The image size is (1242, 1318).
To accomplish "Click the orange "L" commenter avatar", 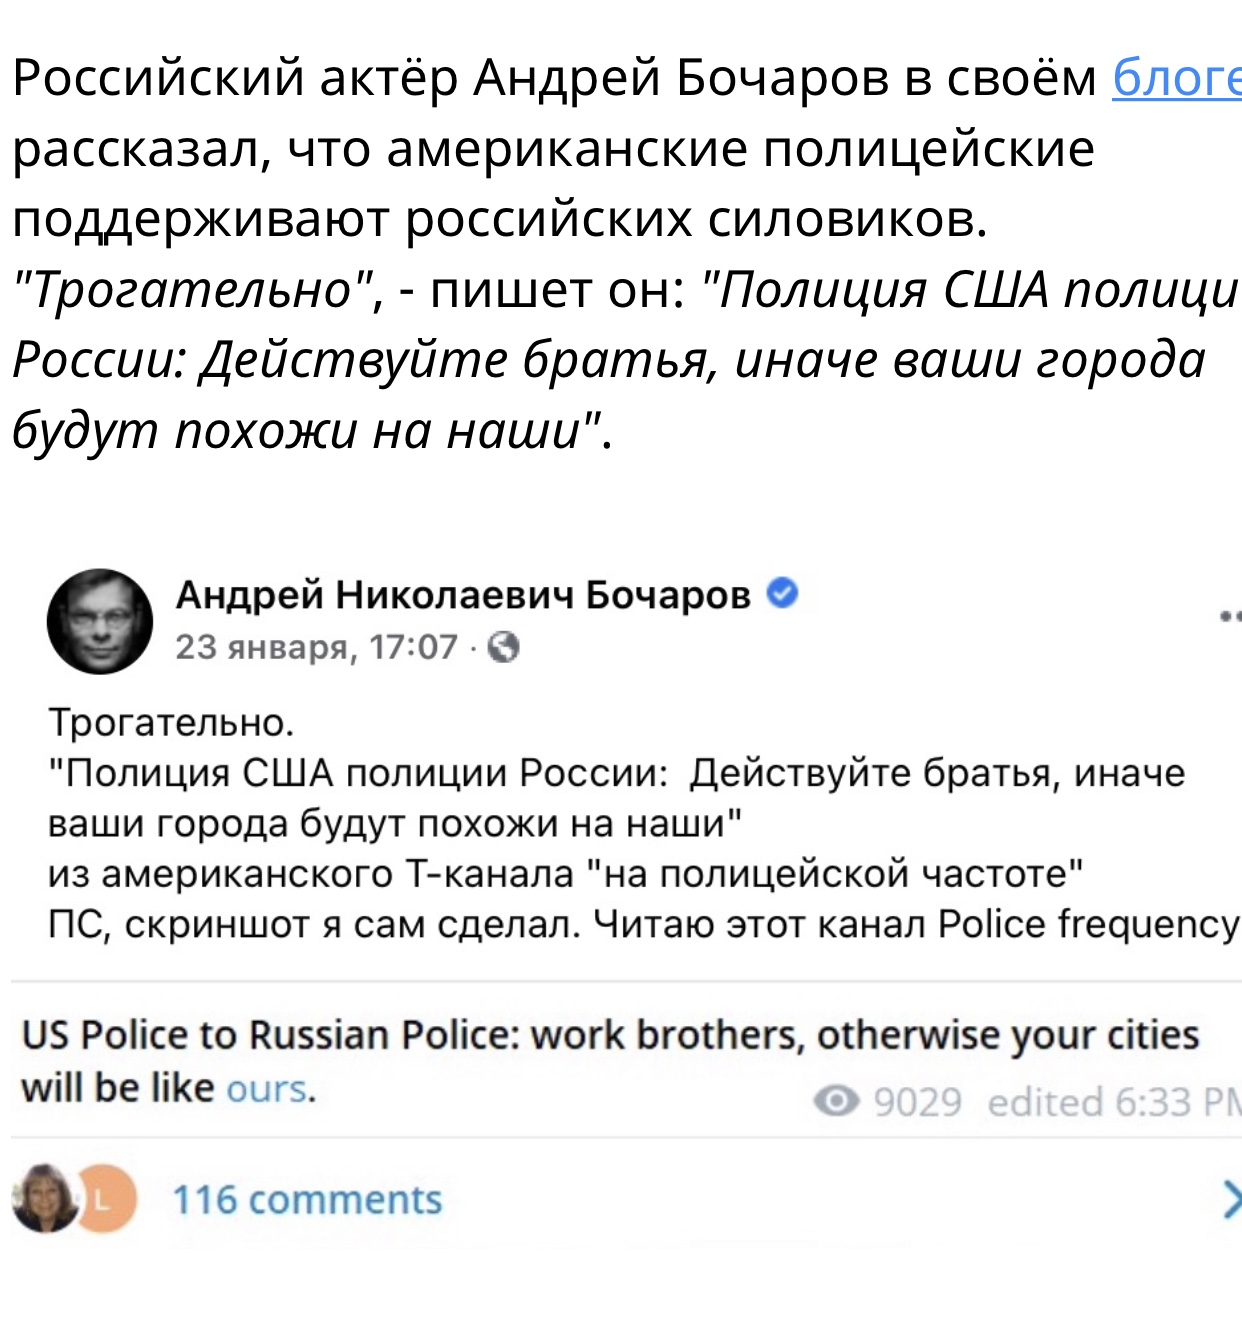I will [106, 1197].
